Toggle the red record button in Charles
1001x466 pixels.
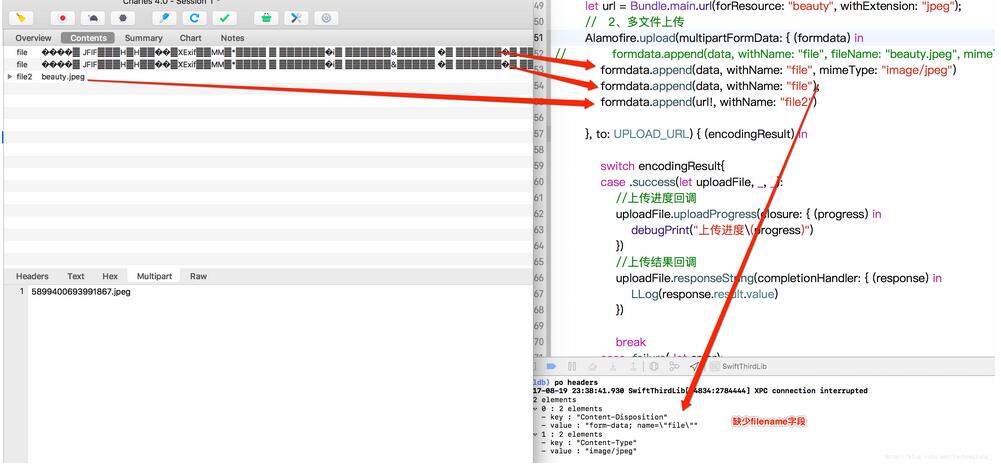[62, 17]
